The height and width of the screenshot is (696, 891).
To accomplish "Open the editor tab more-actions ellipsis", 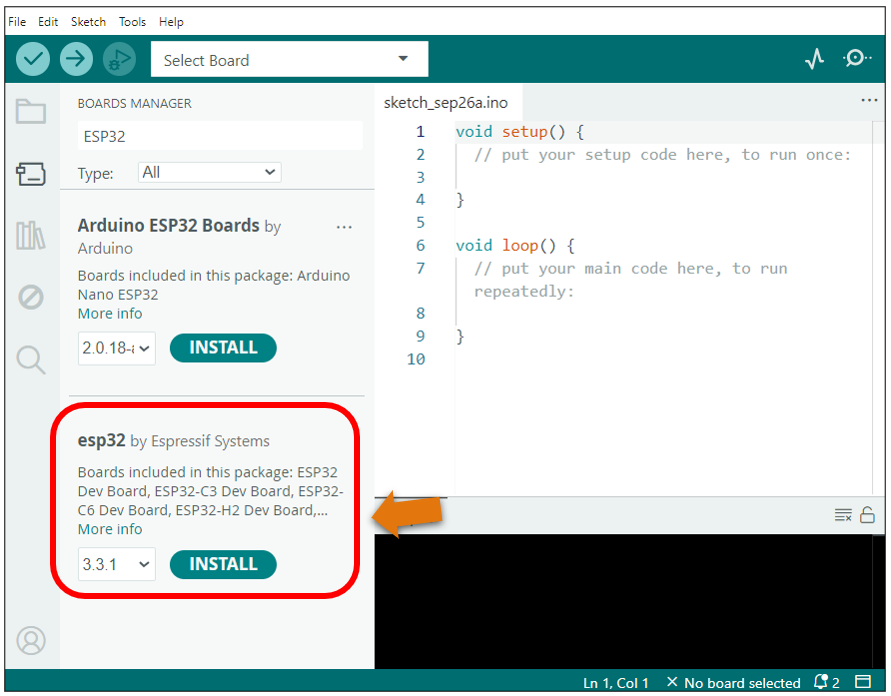I will pos(869,101).
